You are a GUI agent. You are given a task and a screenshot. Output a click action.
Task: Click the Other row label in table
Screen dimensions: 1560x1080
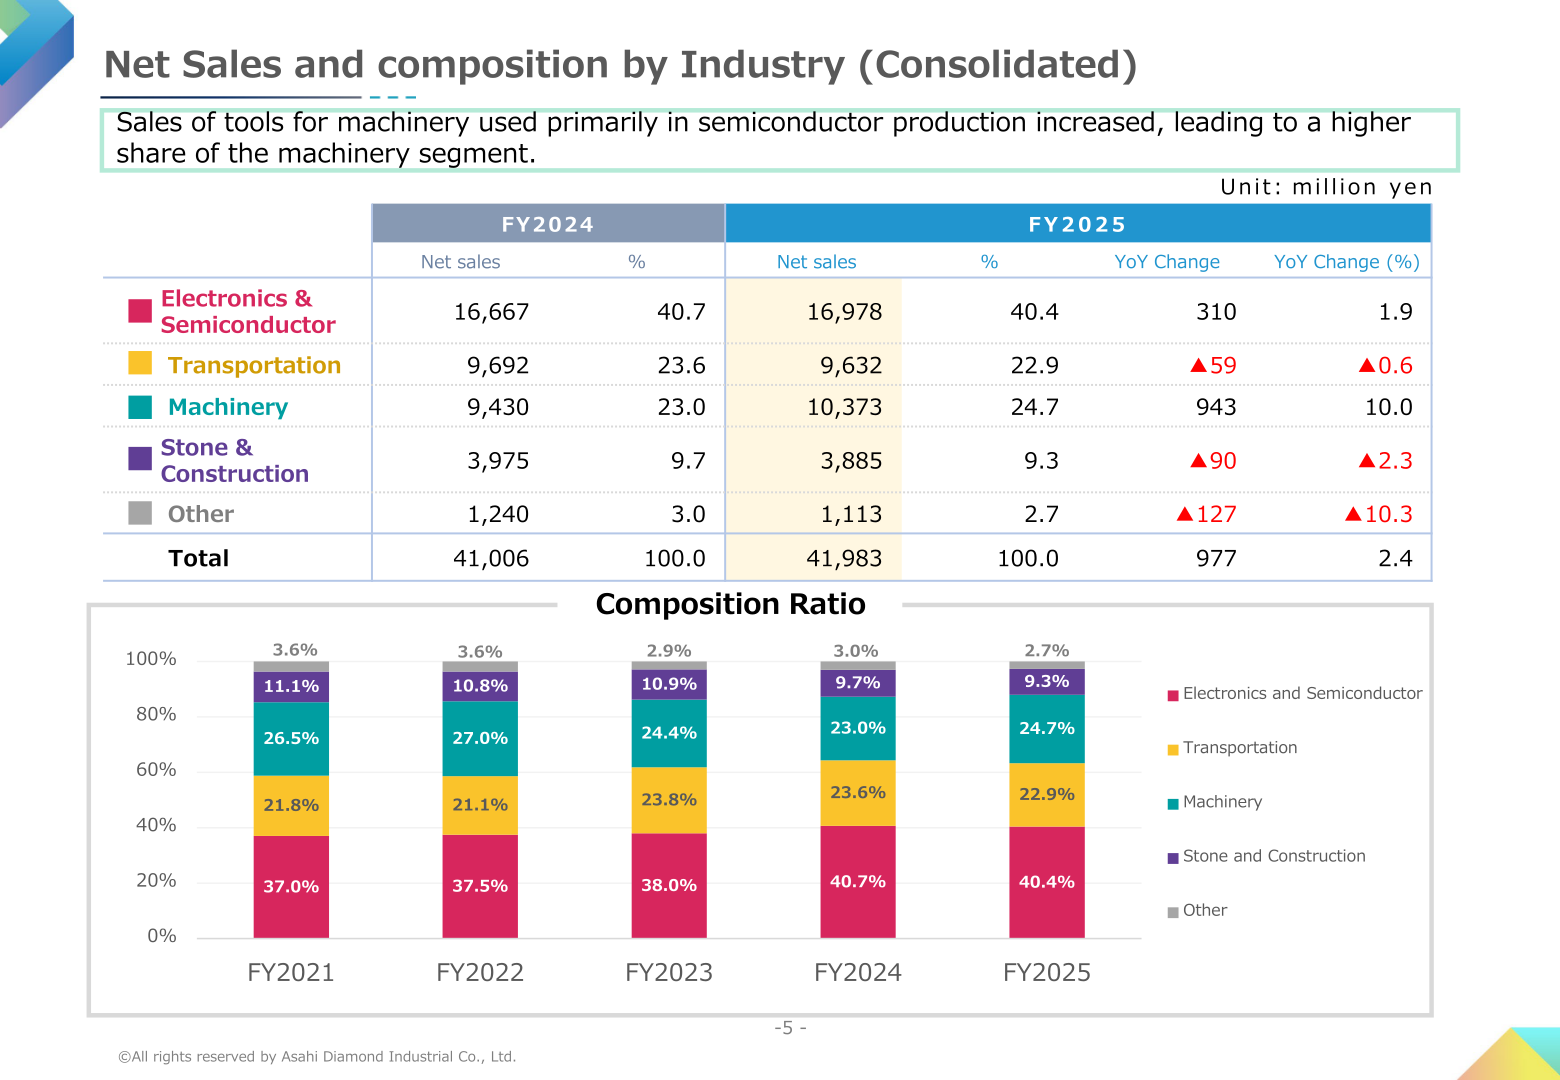201,514
